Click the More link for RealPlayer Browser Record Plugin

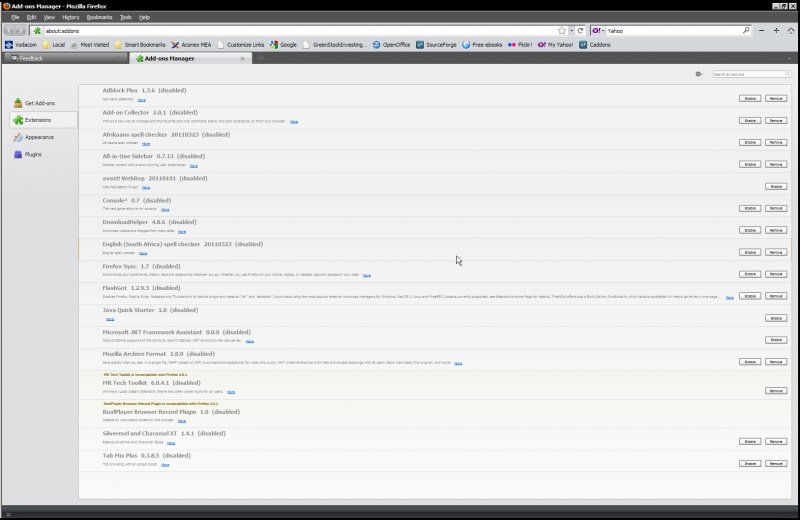tap(182, 422)
